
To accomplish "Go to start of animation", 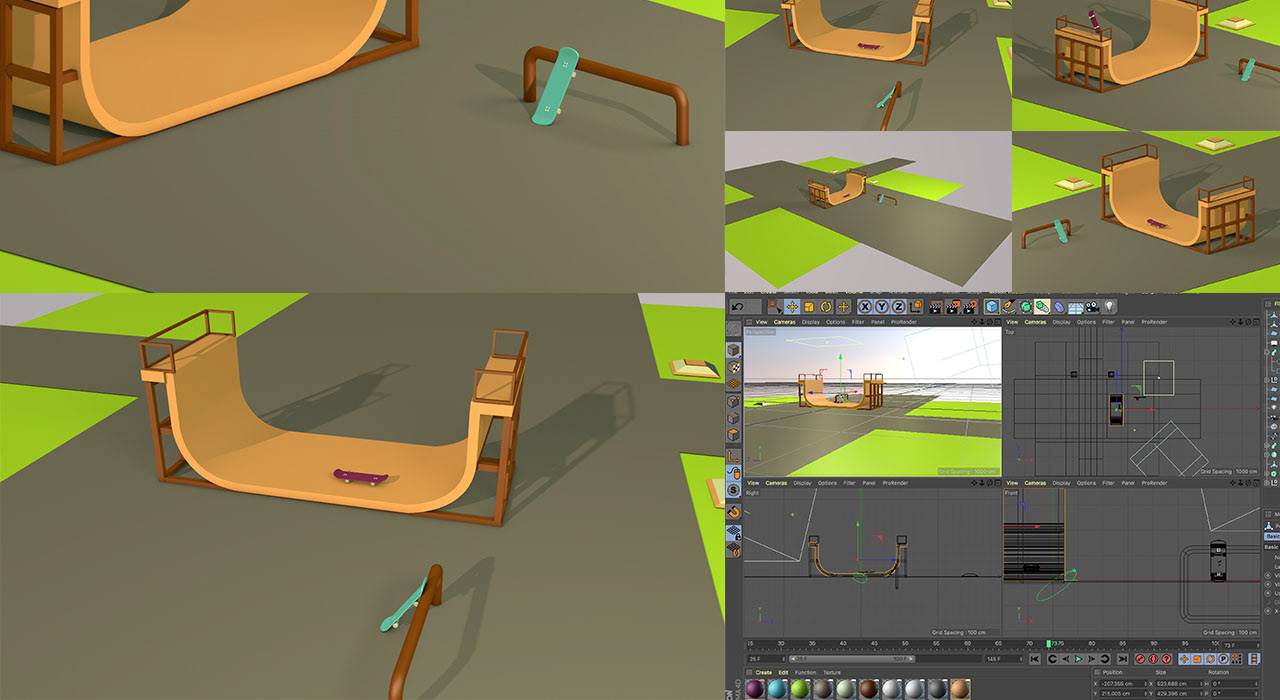I will tap(1035, 659).
